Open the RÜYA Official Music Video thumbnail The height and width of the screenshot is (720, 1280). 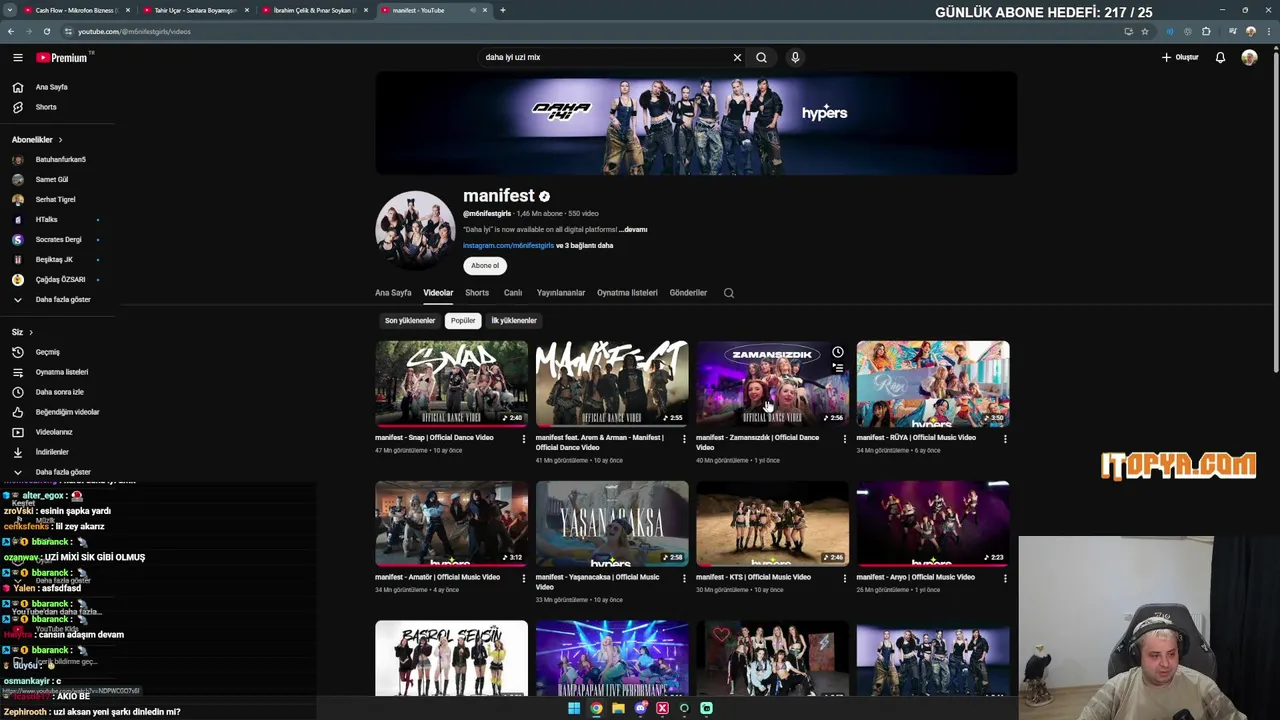pos(933,383)
